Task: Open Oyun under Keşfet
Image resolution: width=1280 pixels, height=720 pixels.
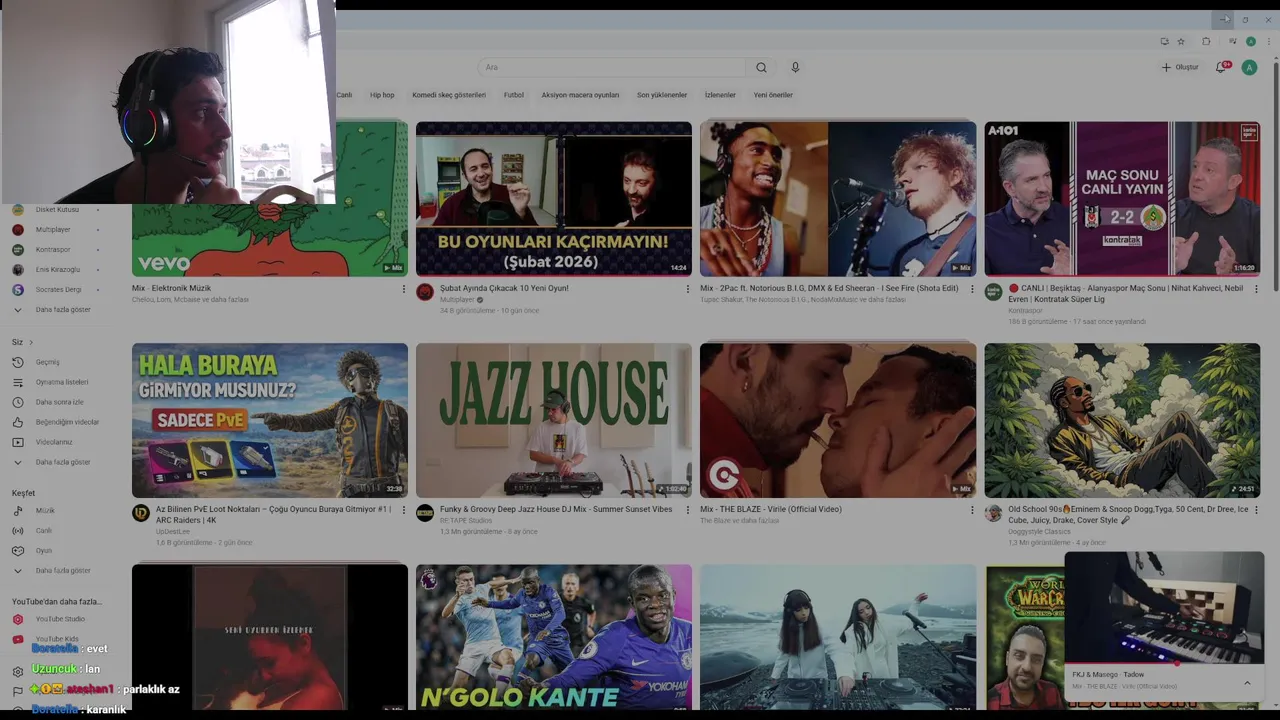Action: click(x=45, y=550)
